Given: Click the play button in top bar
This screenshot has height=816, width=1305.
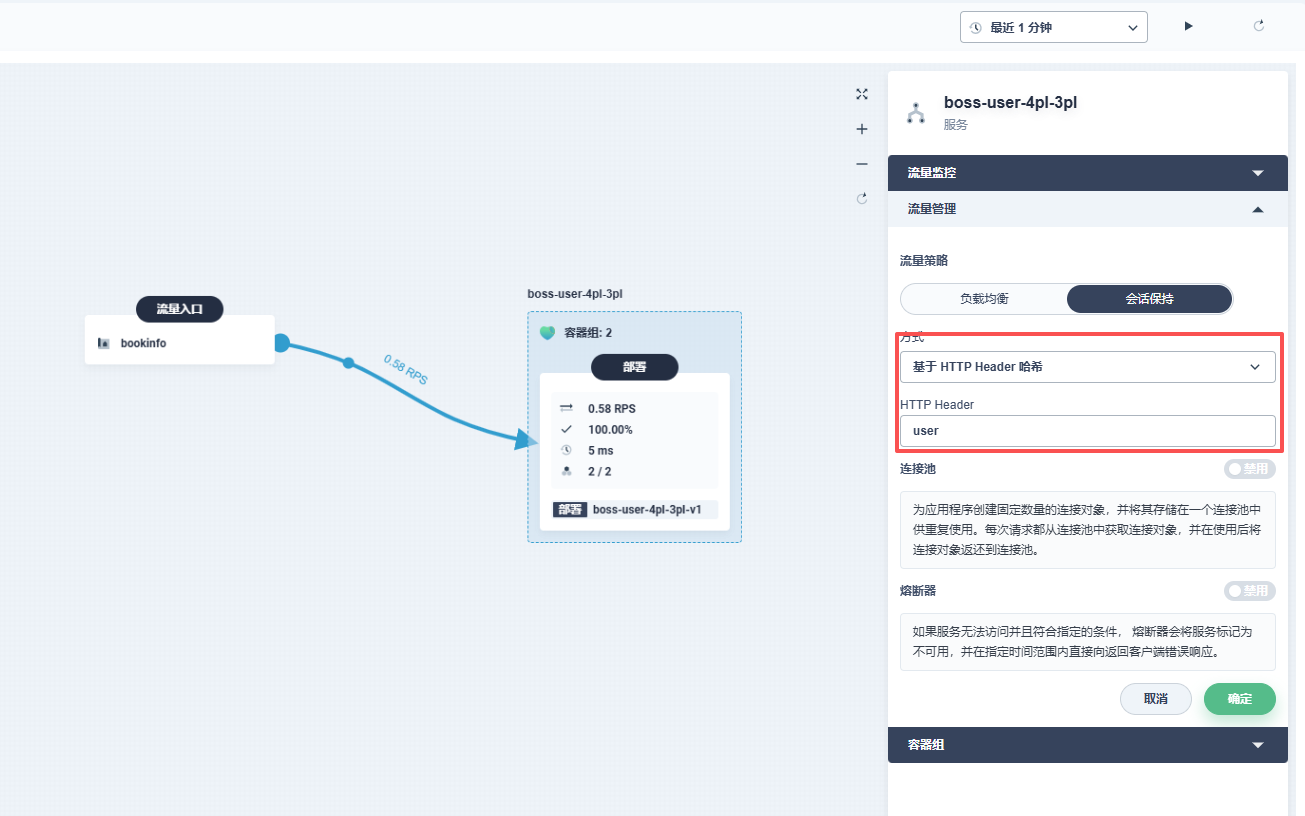Looking at the screenshot, I should pyautogui.click(x=1189, y=26).
